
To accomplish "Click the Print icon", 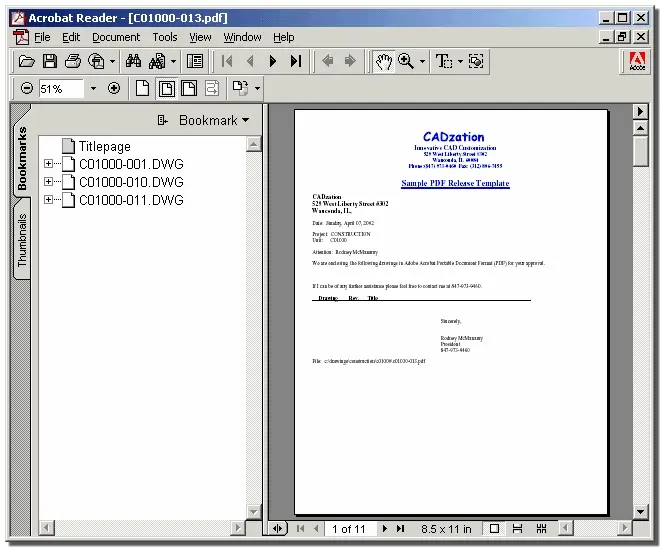I will [x=73, y=62].
